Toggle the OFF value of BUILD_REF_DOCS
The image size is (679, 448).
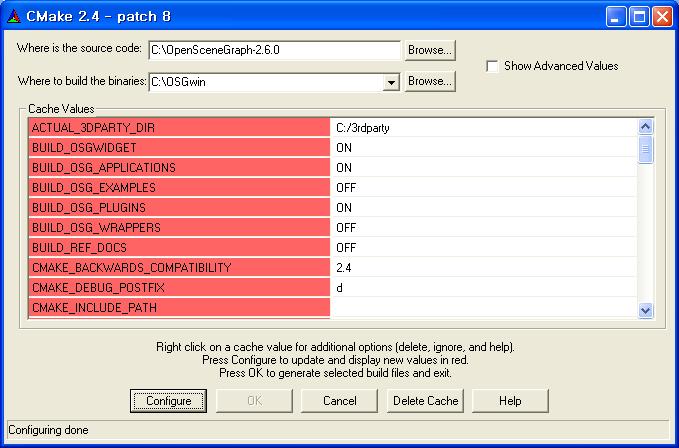coord(484,248)
